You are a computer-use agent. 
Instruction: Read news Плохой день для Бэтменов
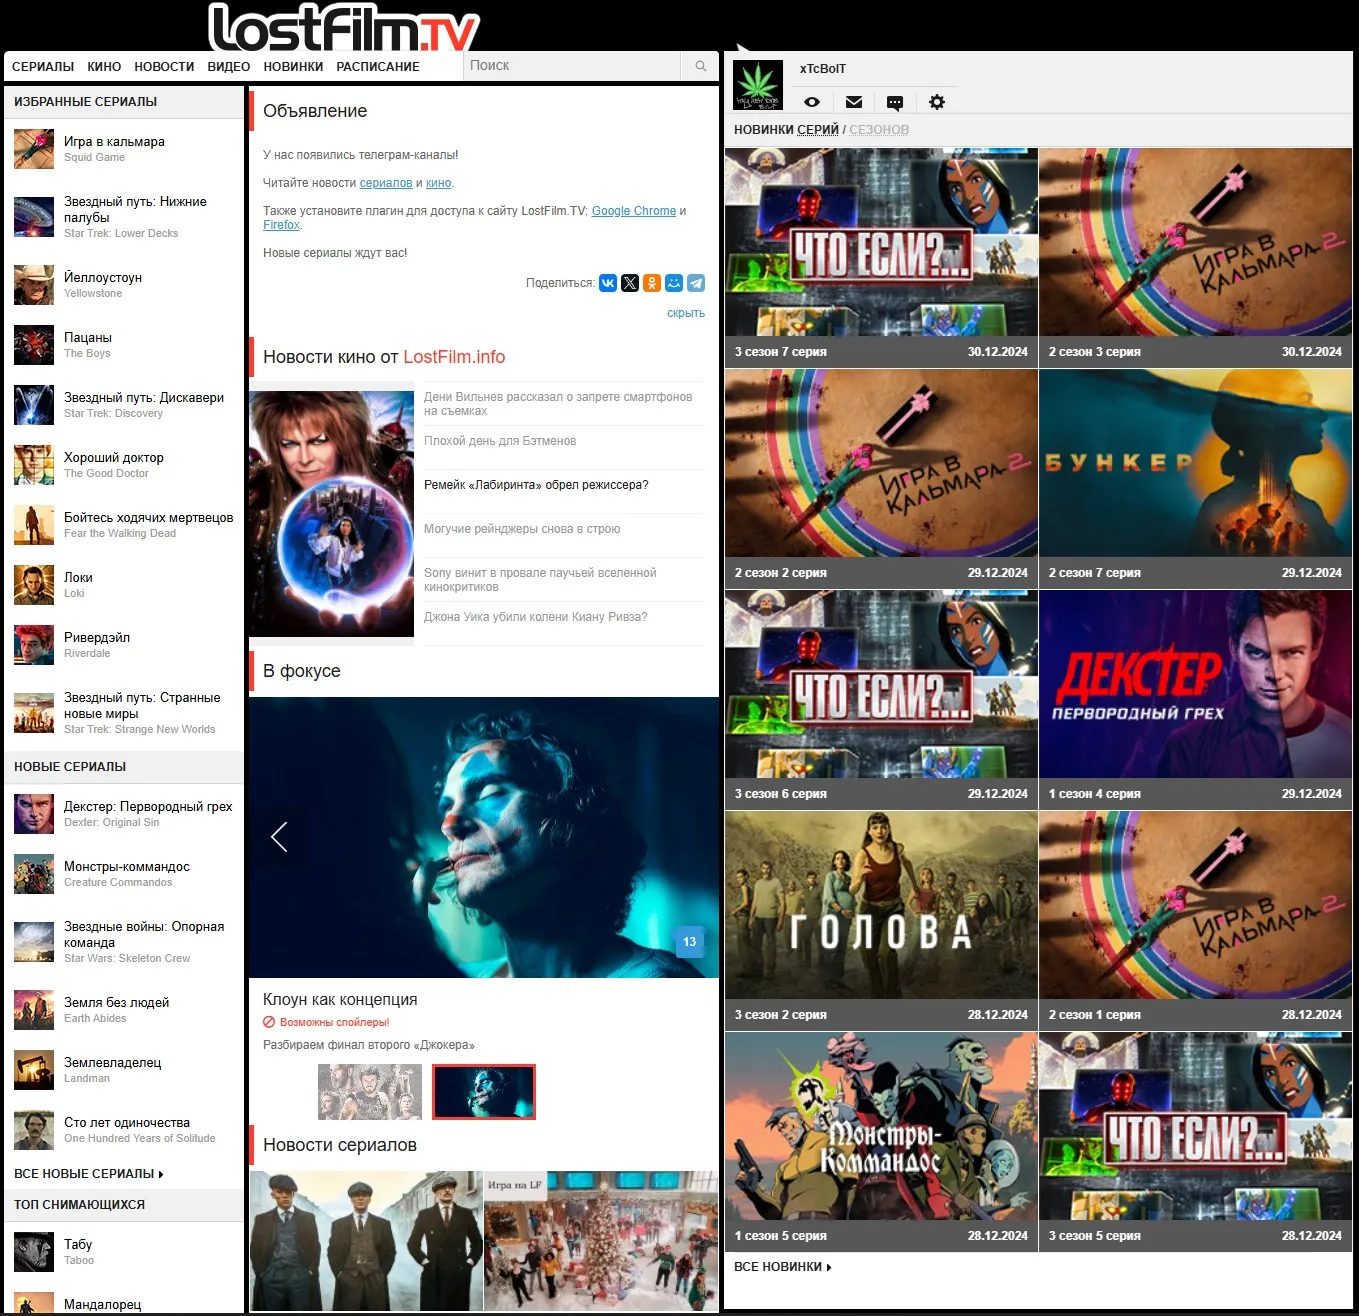pos(500,441)
